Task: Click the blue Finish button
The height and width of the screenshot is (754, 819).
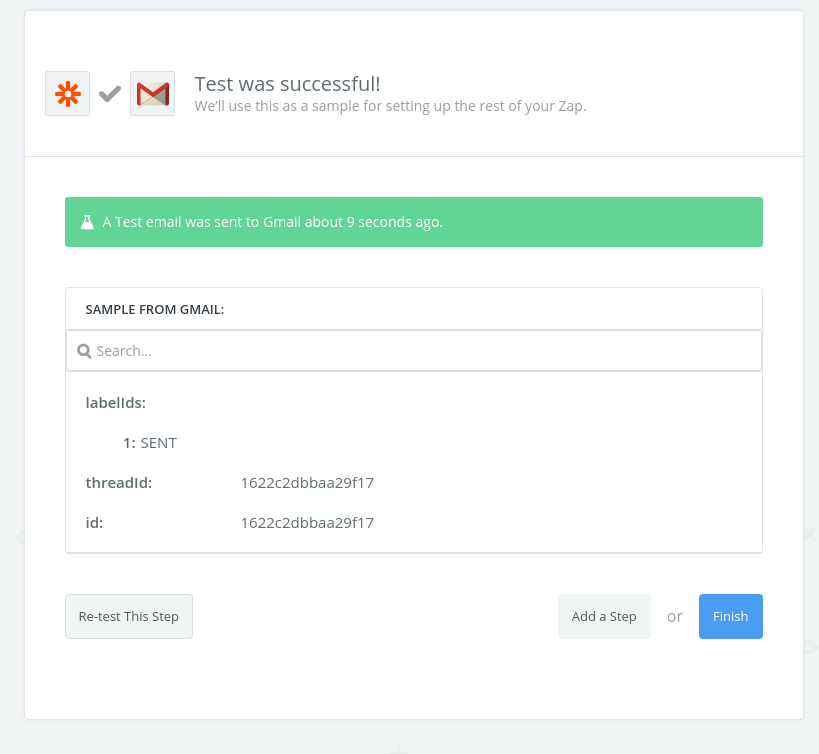Action: 730,616
